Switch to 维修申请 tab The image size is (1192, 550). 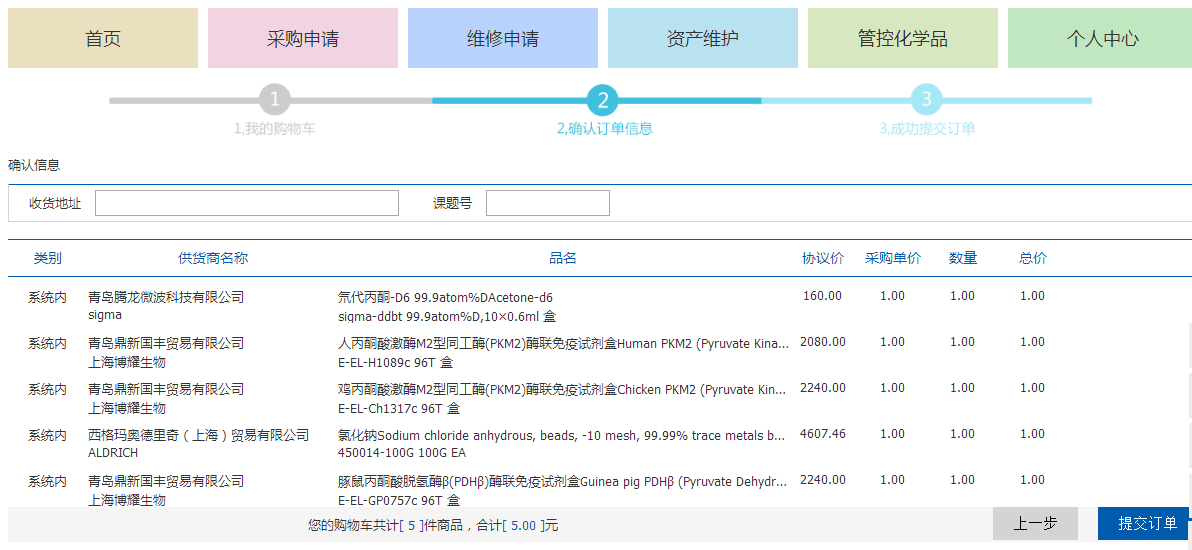click(x=502, y=38)
